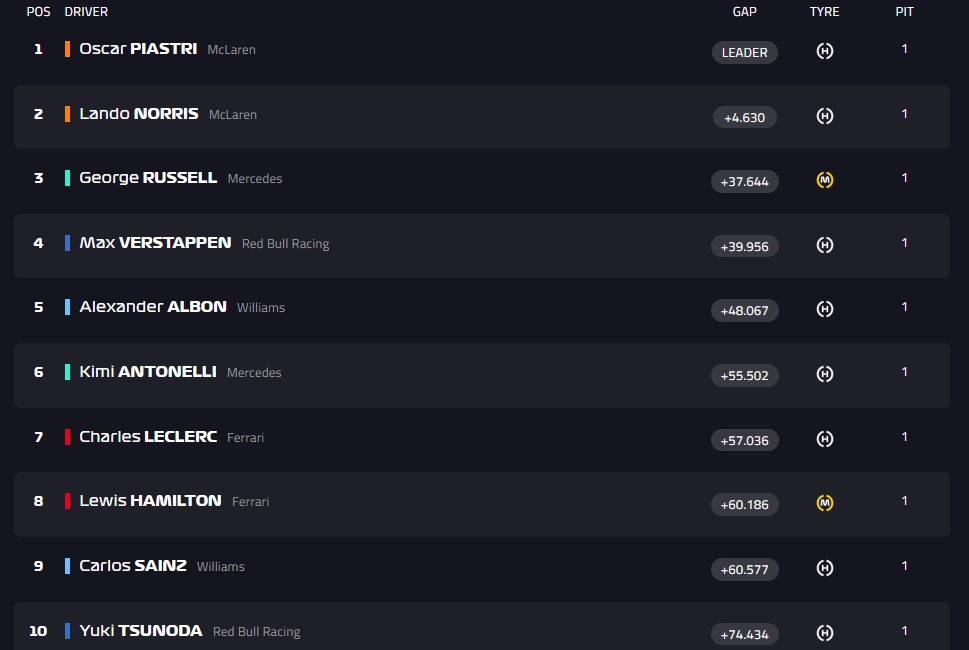Click Max Verstappen's hard tyre icon

(x=824, y=245)
